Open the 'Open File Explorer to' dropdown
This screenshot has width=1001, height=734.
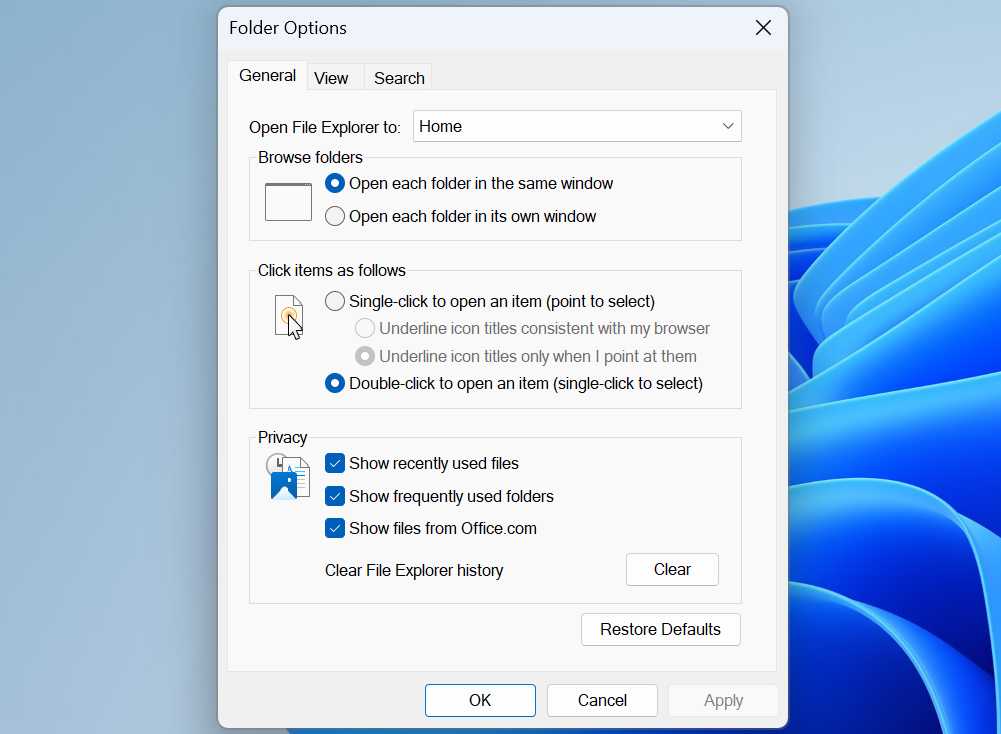pyautogui.click(x=577, y=126)
